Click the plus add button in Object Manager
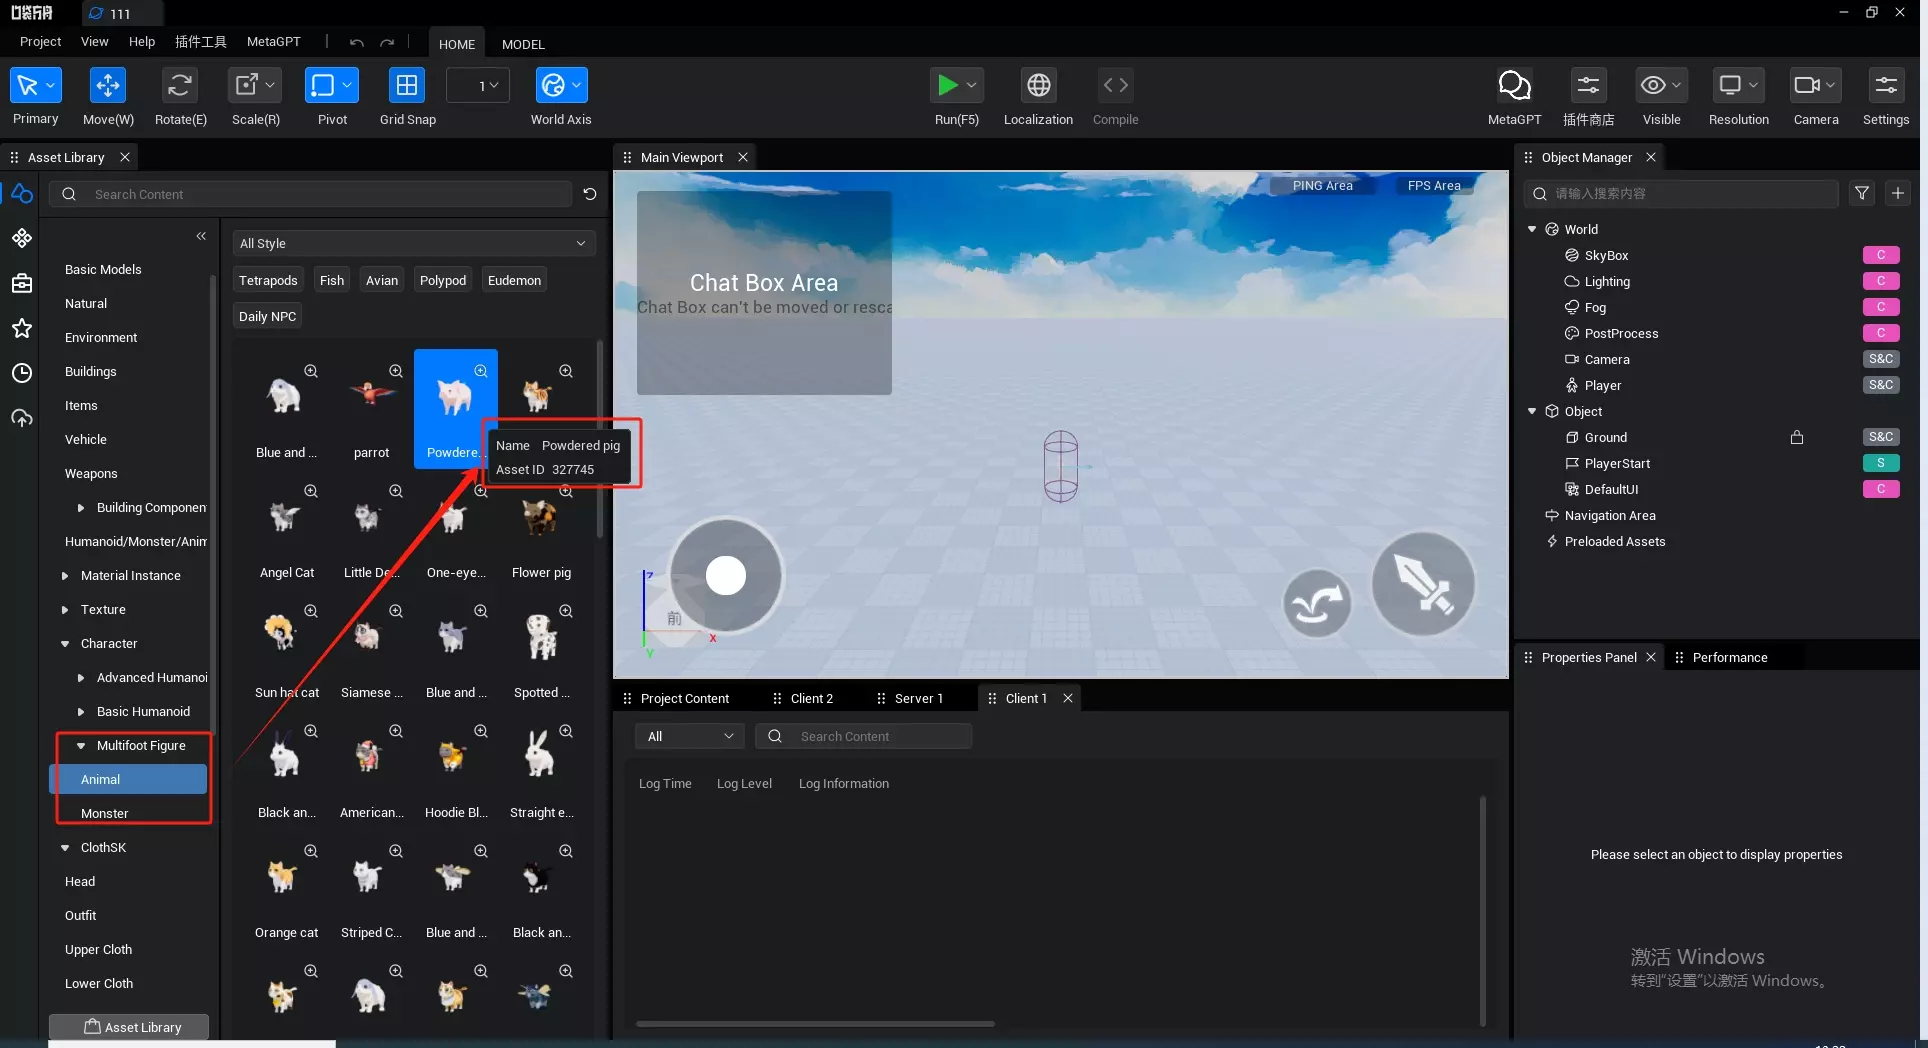 (x=1898, y=194)
